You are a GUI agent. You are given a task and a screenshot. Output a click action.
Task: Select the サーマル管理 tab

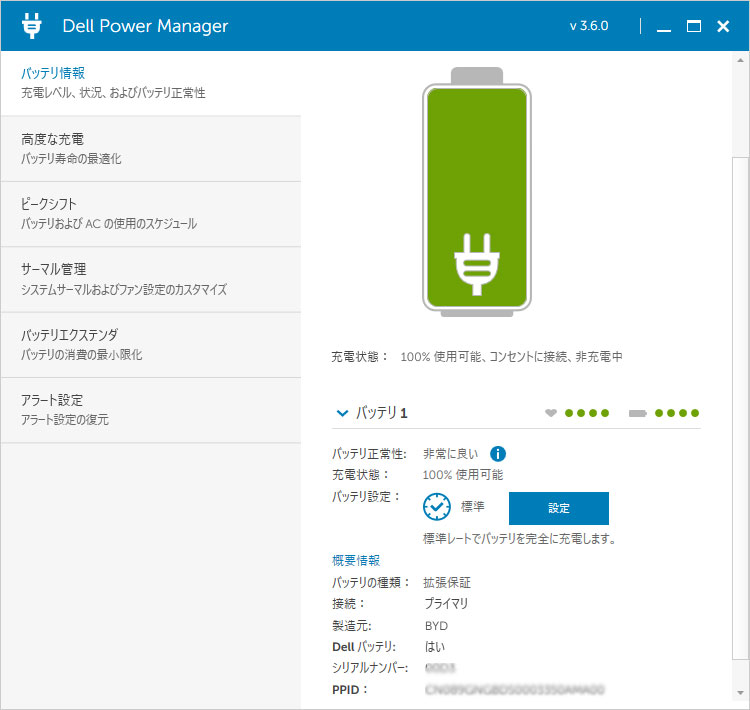[x=151, y=280]
